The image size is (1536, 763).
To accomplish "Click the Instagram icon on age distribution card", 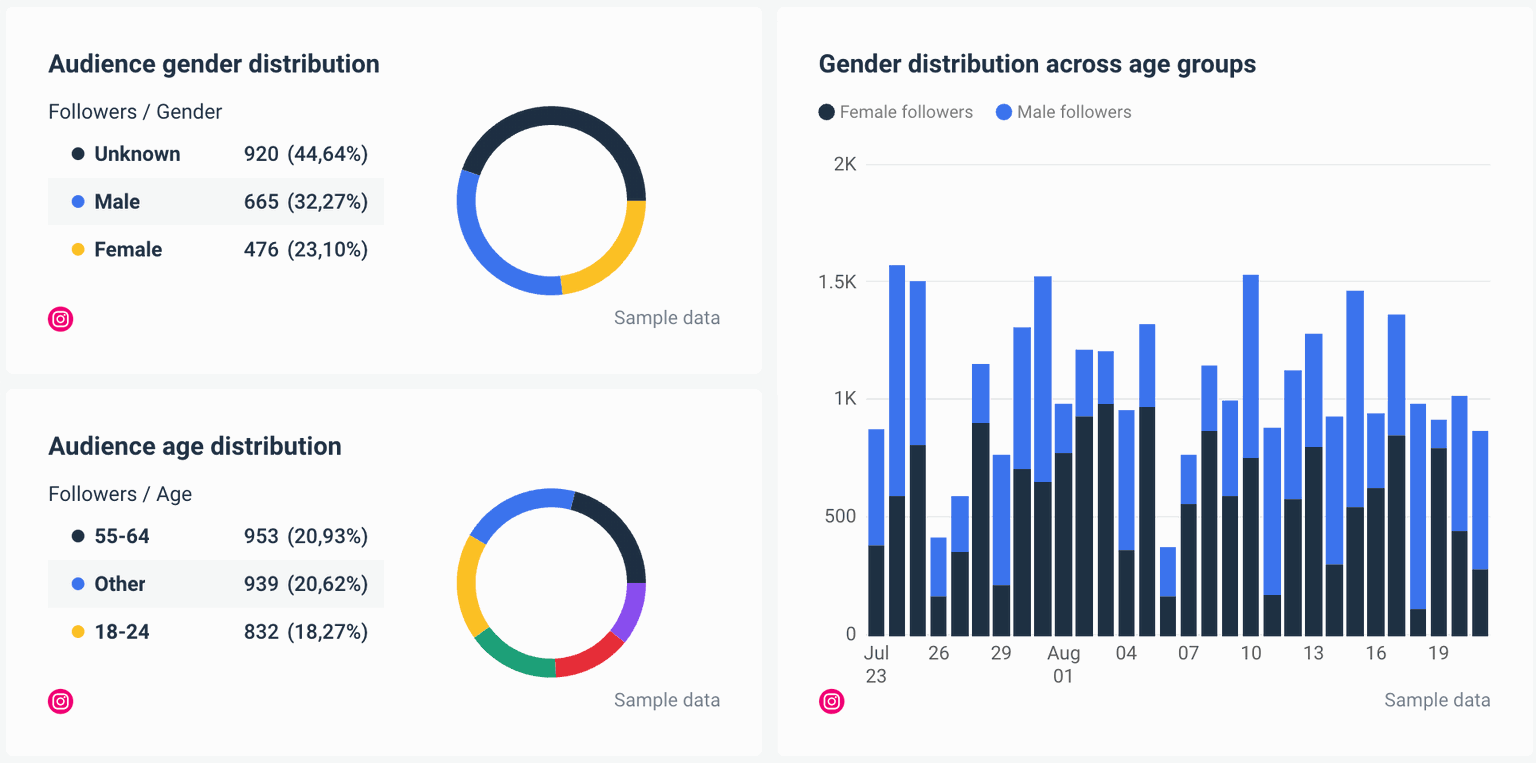I will tap(60, 701).
